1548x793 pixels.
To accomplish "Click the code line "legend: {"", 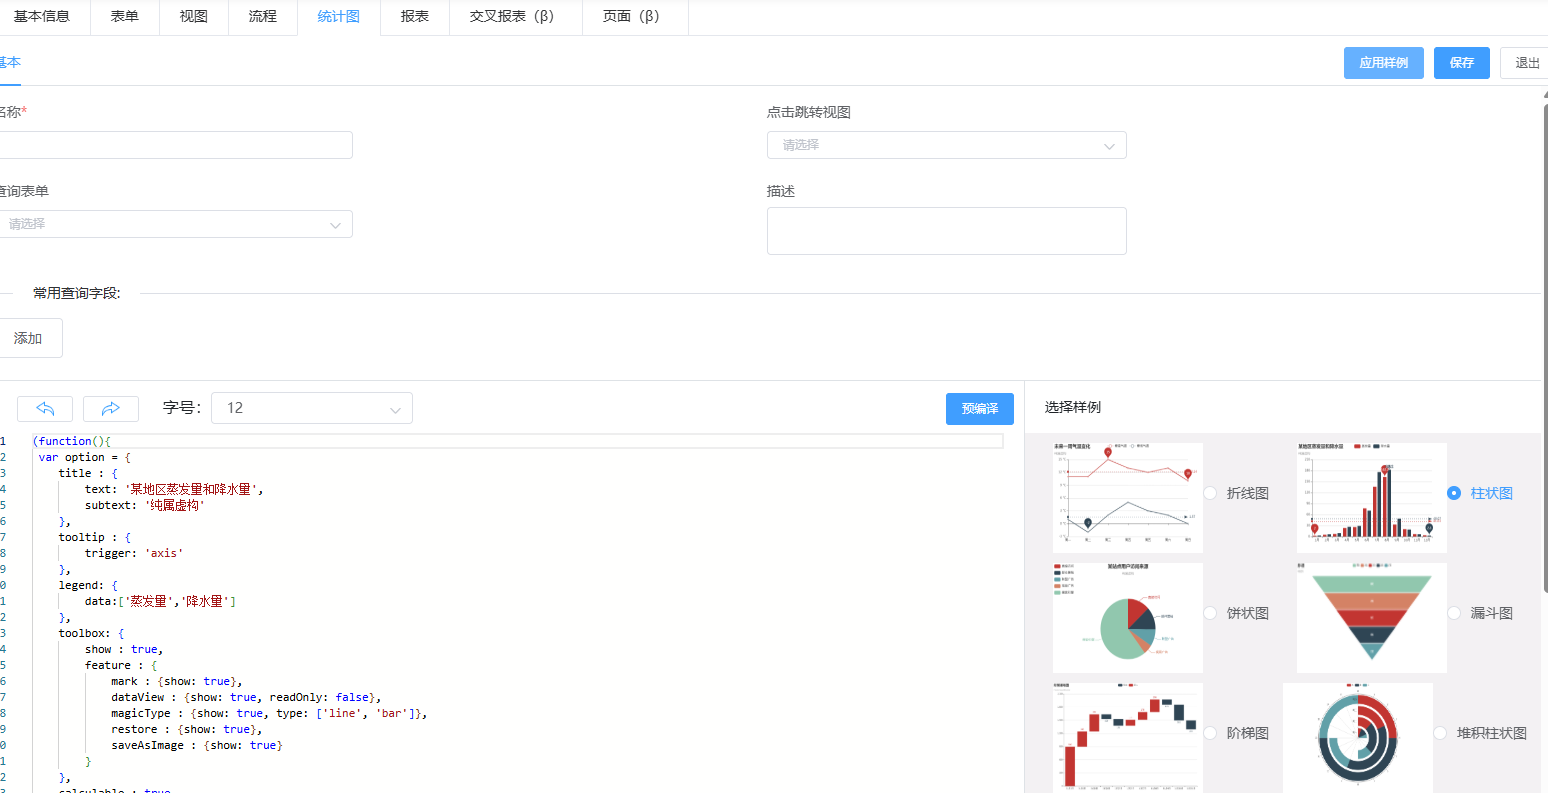I will [x=88, y=585].
